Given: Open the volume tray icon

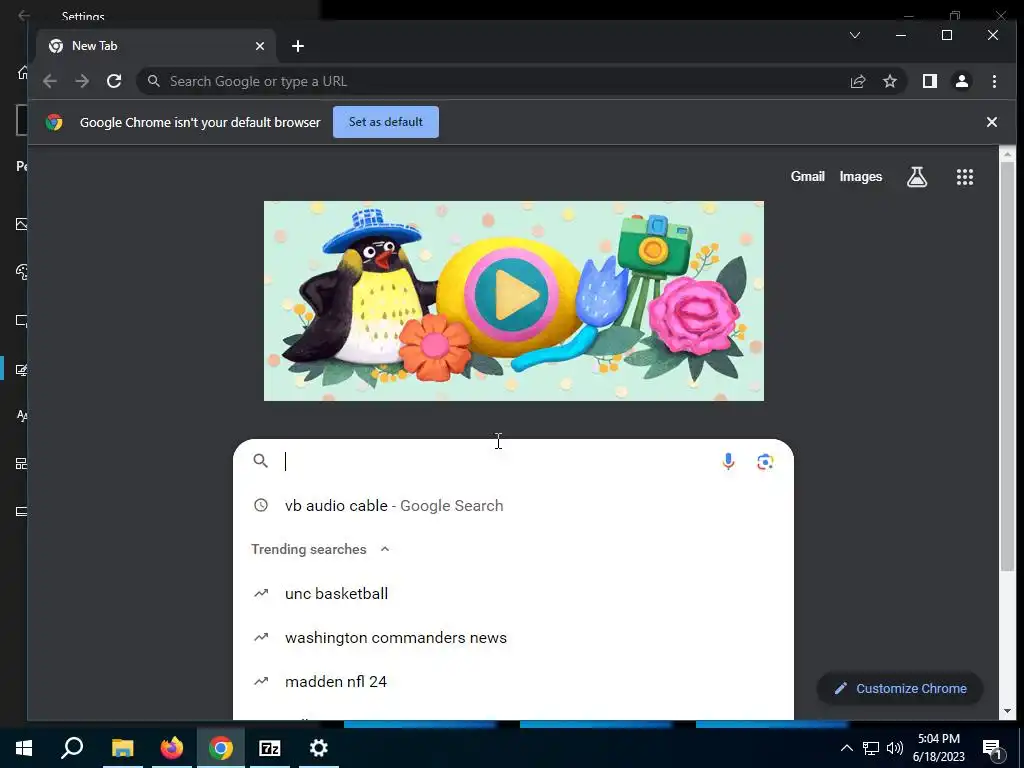Looking at the screenshot, I should (895, 748).
